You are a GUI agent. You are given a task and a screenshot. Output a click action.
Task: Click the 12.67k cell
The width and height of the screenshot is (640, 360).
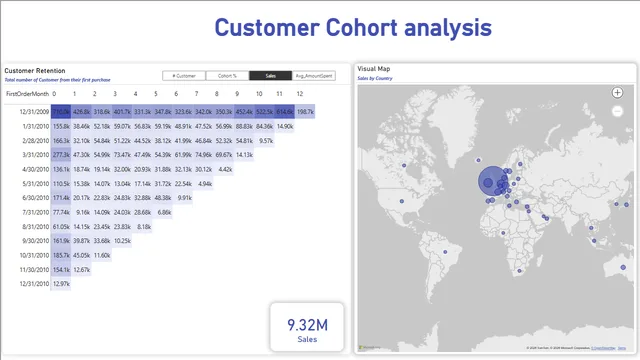click(x=81, y=270)
